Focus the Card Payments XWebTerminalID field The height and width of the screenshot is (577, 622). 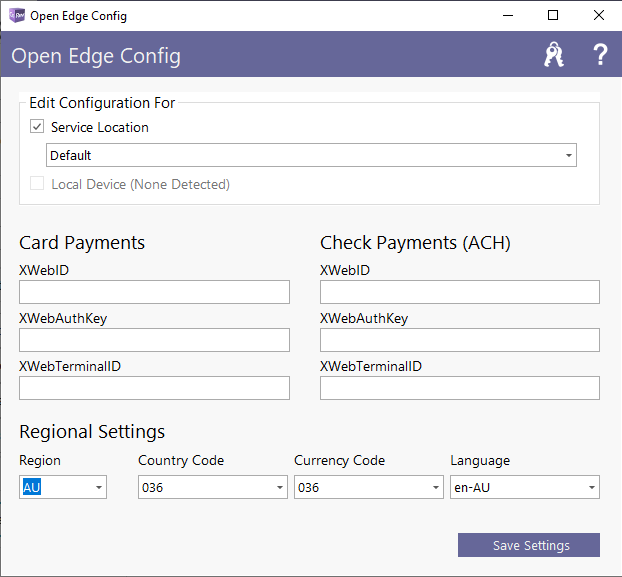pyautogui.click(x=154, y=388)
